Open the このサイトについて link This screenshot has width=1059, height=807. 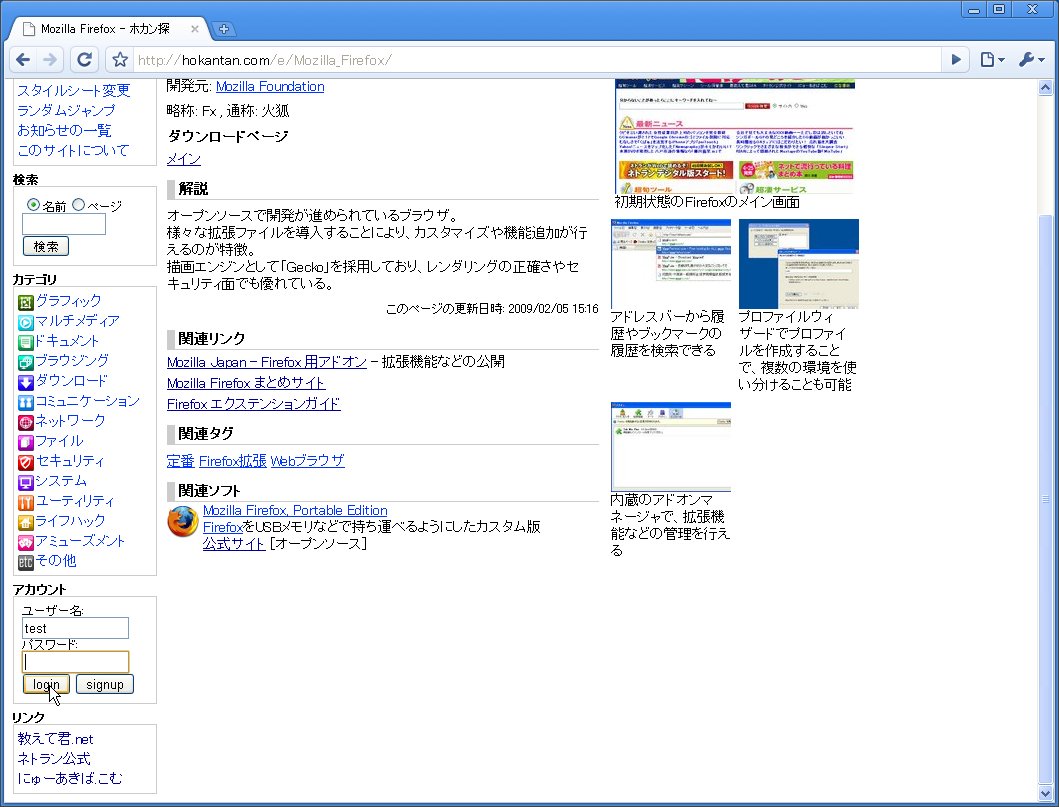pyautogui.click(x=73, y=150)
